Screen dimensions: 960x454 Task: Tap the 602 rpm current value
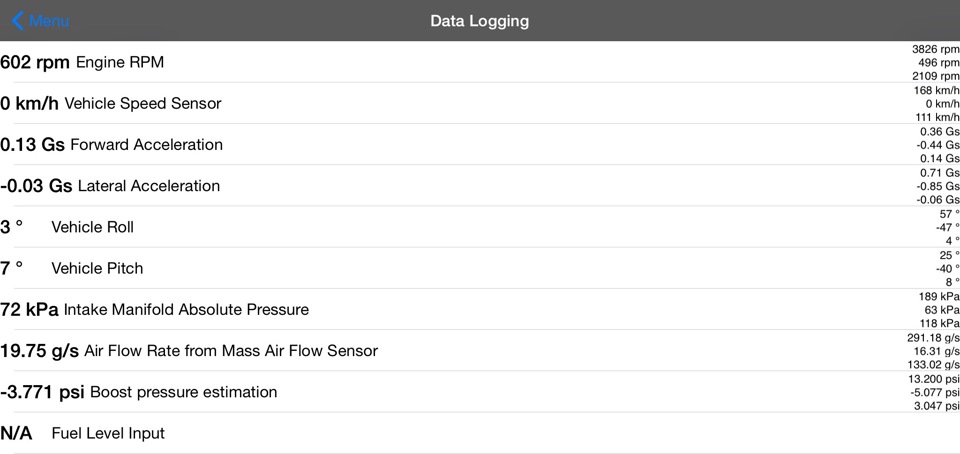(35, 62)
